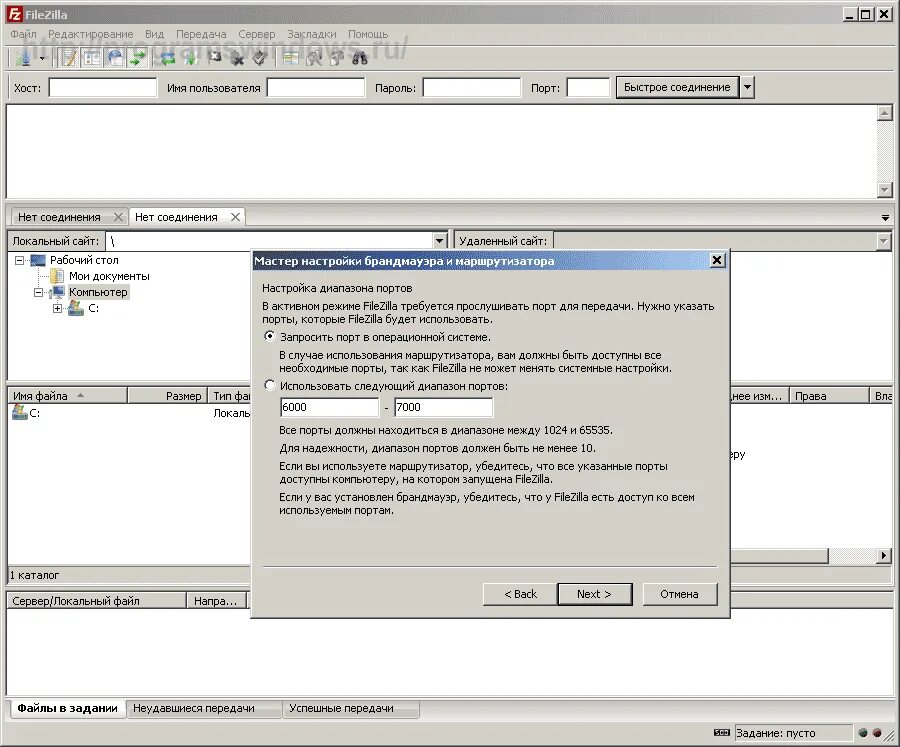The height and width of the screenshot is (747, 900).
Task: Click the Порт input field
Action: pyautogui.click(x=588, y=88)
